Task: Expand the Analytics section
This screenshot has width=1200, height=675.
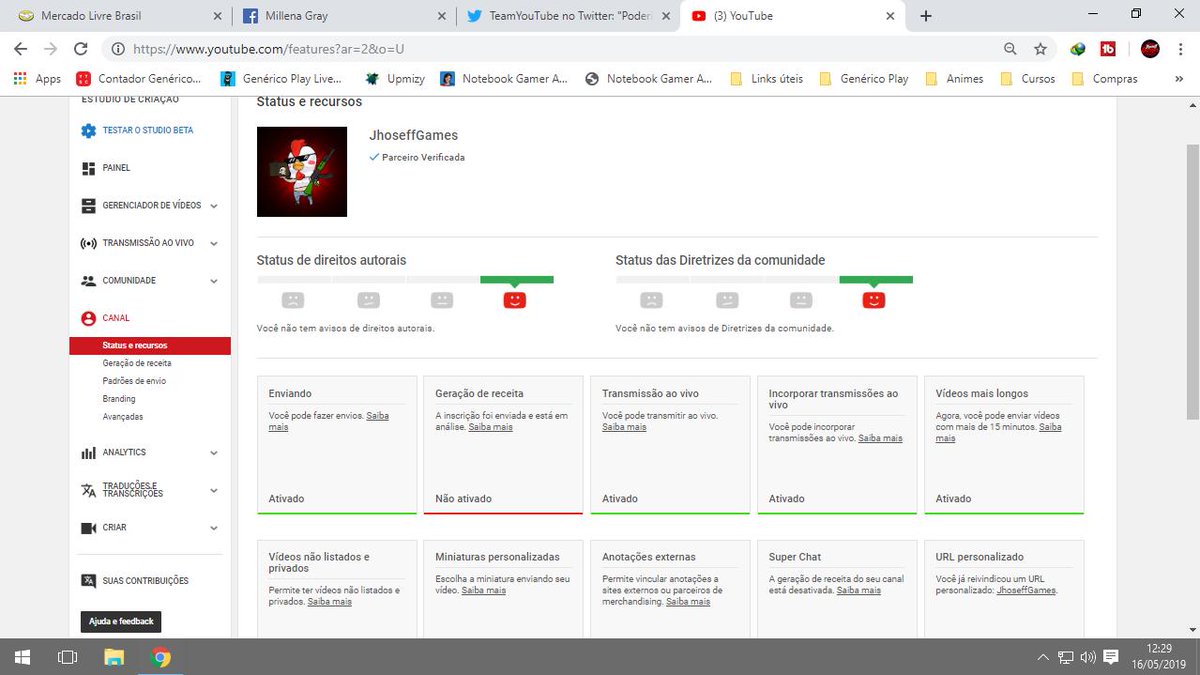Action: [214, 453]
